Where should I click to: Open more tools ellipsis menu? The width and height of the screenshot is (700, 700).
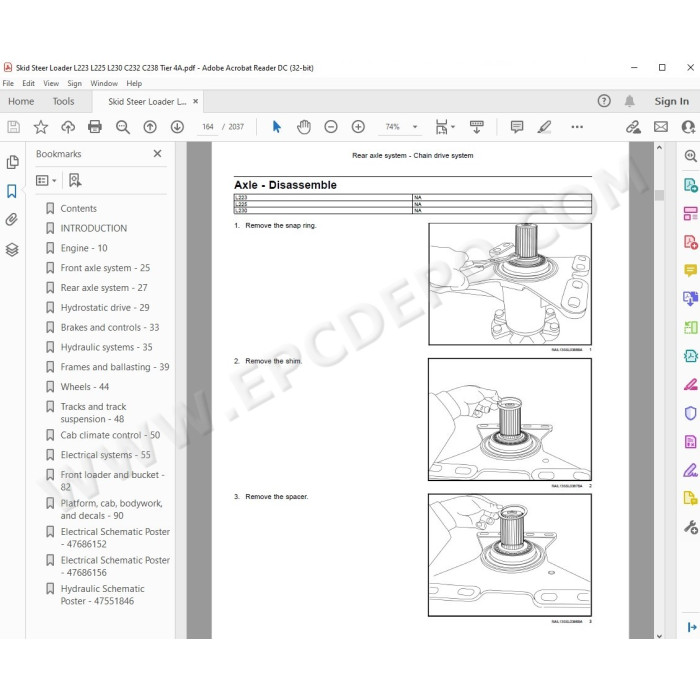(x=577, y=127)
